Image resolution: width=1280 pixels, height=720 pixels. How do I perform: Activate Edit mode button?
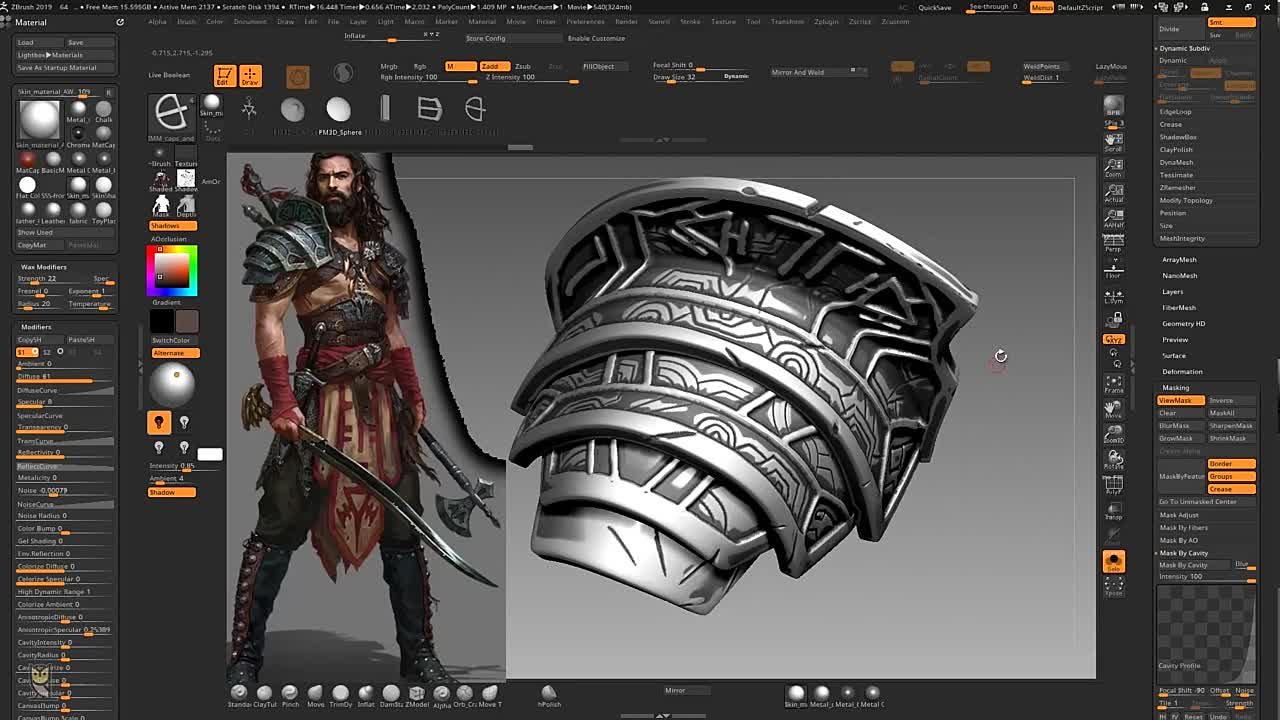224,76
